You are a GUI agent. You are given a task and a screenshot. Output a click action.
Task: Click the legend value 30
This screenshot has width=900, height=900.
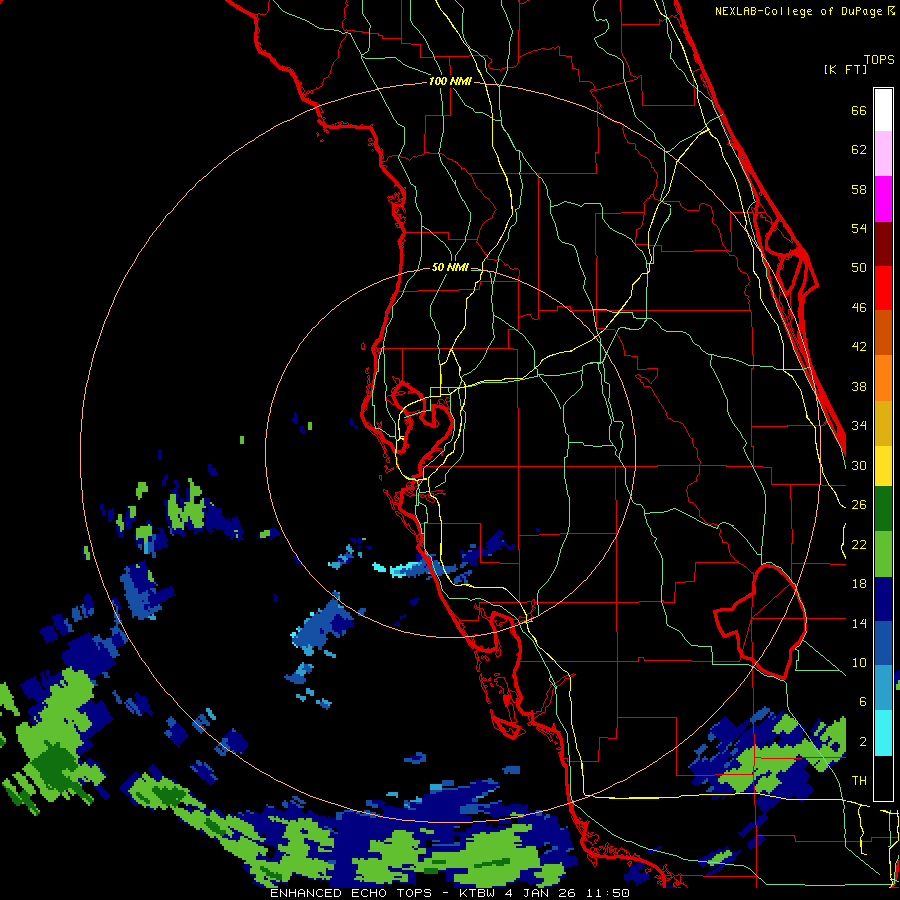click(x=859, y=465)
